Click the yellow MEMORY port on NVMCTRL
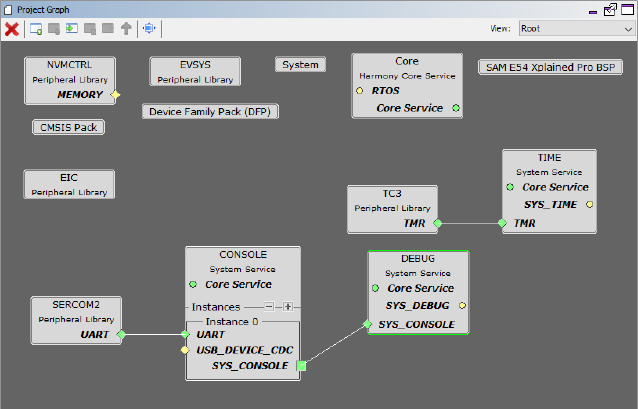 click(115, 95)
